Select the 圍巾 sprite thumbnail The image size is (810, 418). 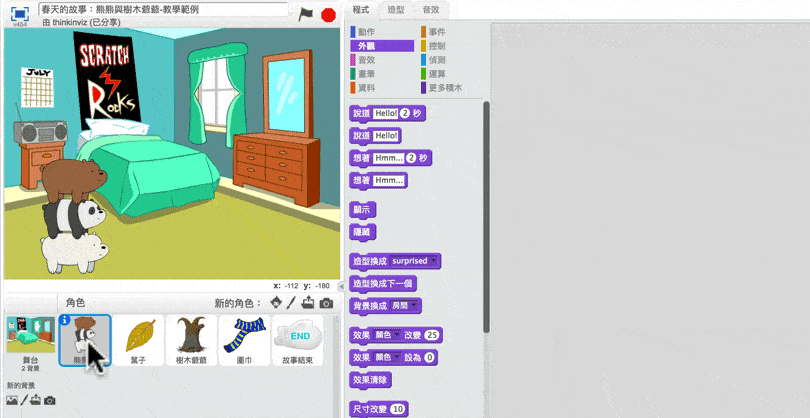[244, 340]
